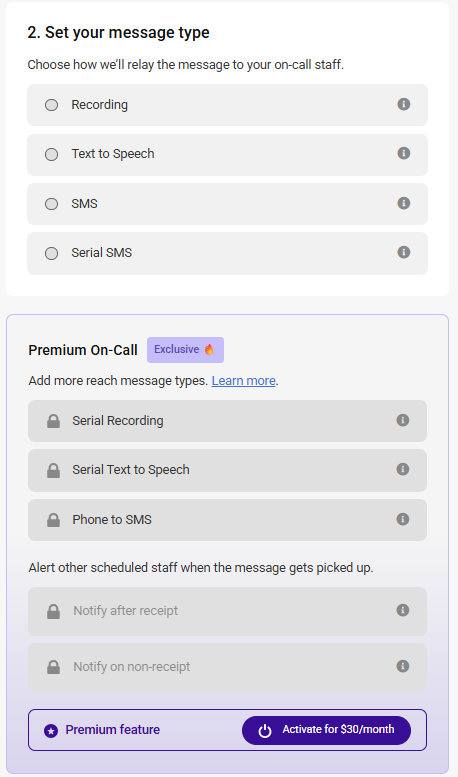
Task: Open info icon for Phone to SMS
Action: pyautogui.click(x=402, y=519)
